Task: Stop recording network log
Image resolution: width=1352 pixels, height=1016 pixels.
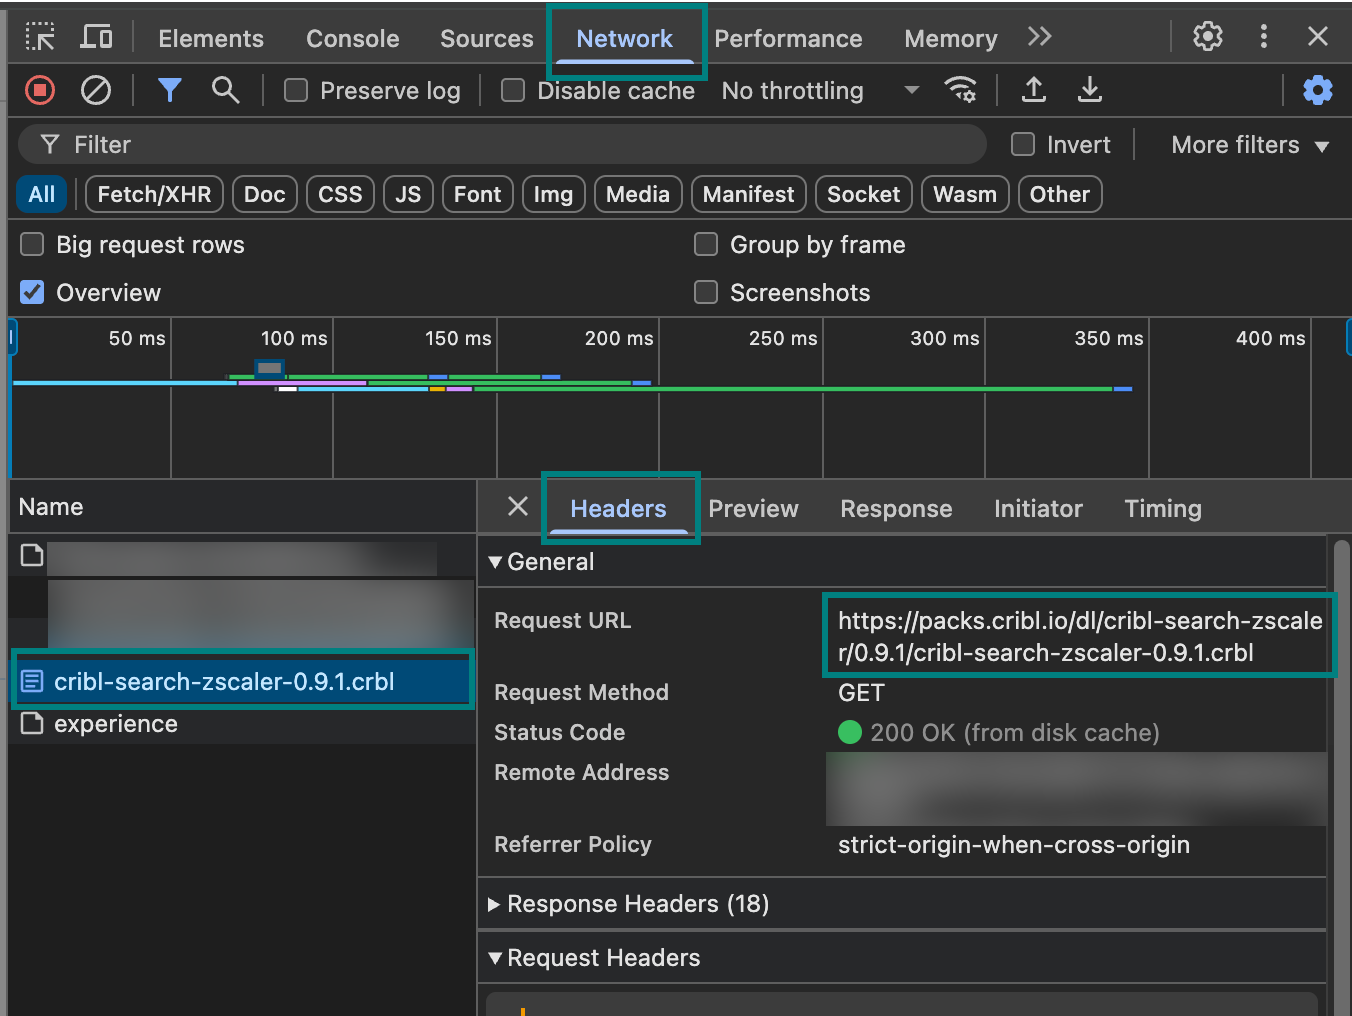Action: tap(39, 90)
